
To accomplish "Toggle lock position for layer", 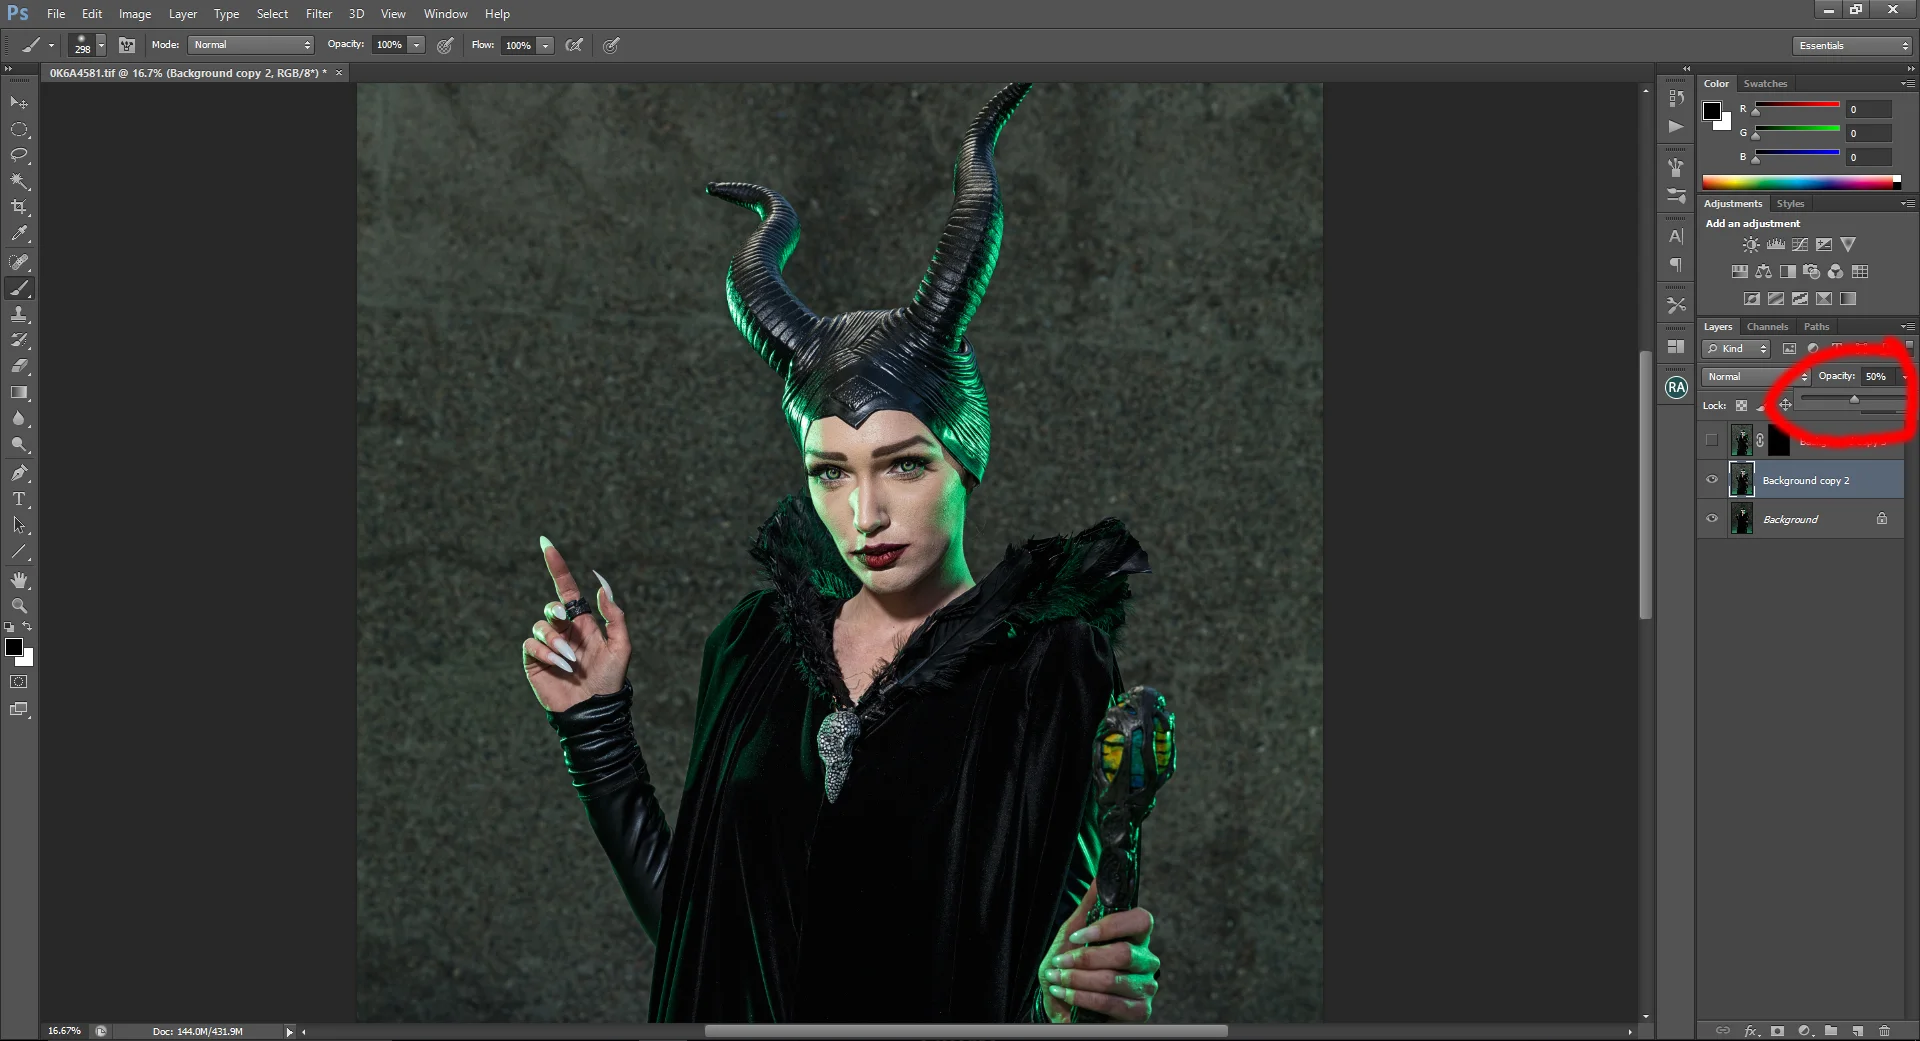I will (x=1785, y=405).
